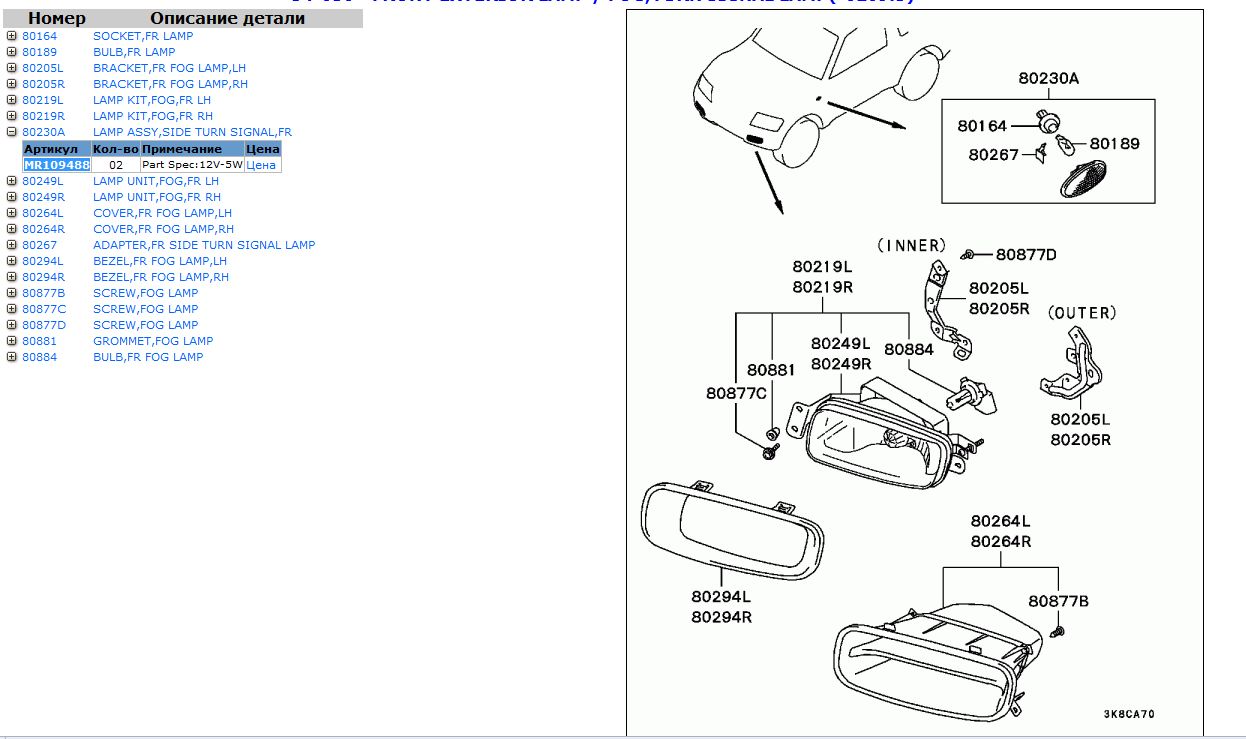Click the Номер column header
Image resolution: width=1246 pixels, height=739 pixels.
coord(56,18)
